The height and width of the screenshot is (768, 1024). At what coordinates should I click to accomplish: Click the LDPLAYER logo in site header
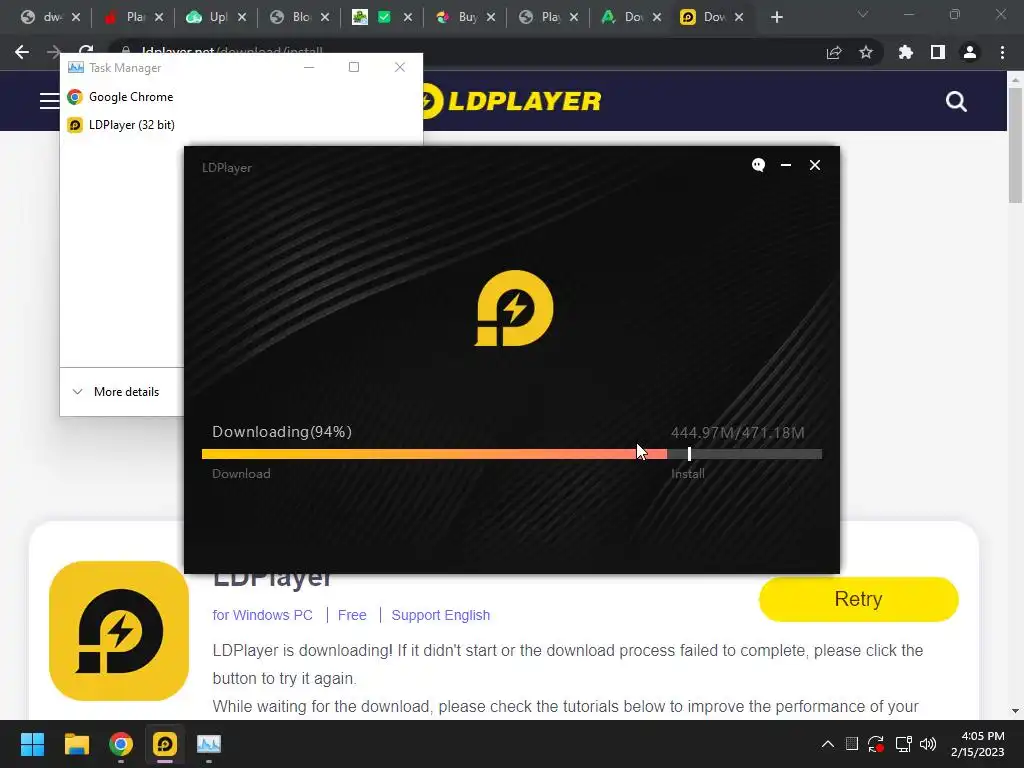513,101
